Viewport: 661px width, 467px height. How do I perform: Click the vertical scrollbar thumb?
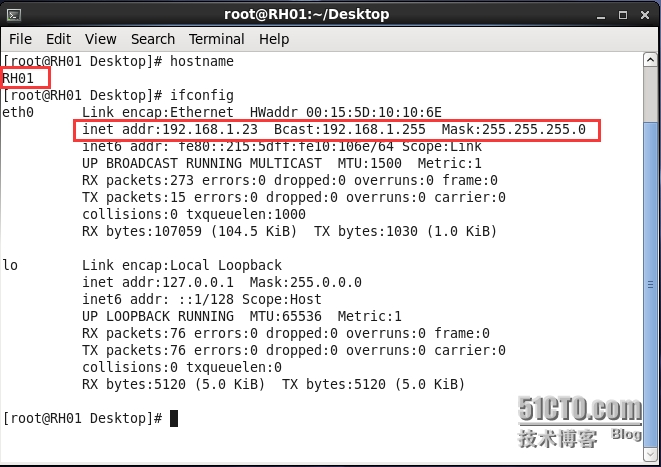coord(650,285)
